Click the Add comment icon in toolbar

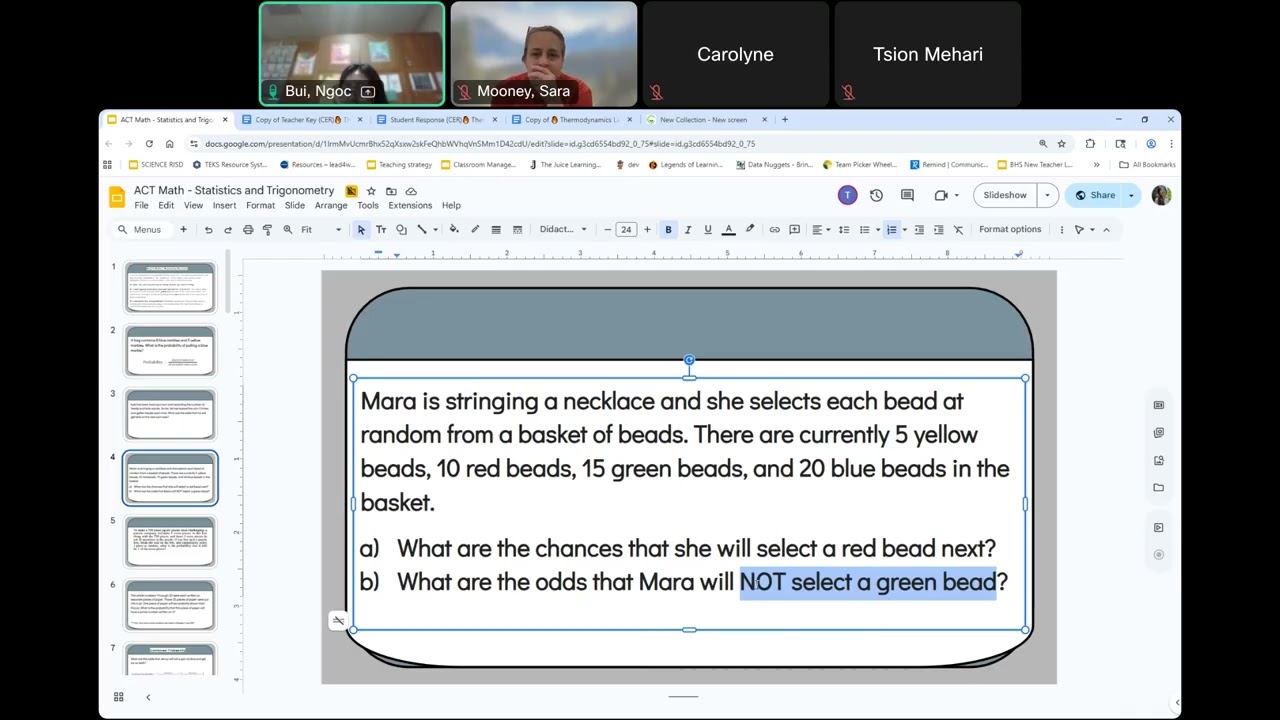pos(794,230)
